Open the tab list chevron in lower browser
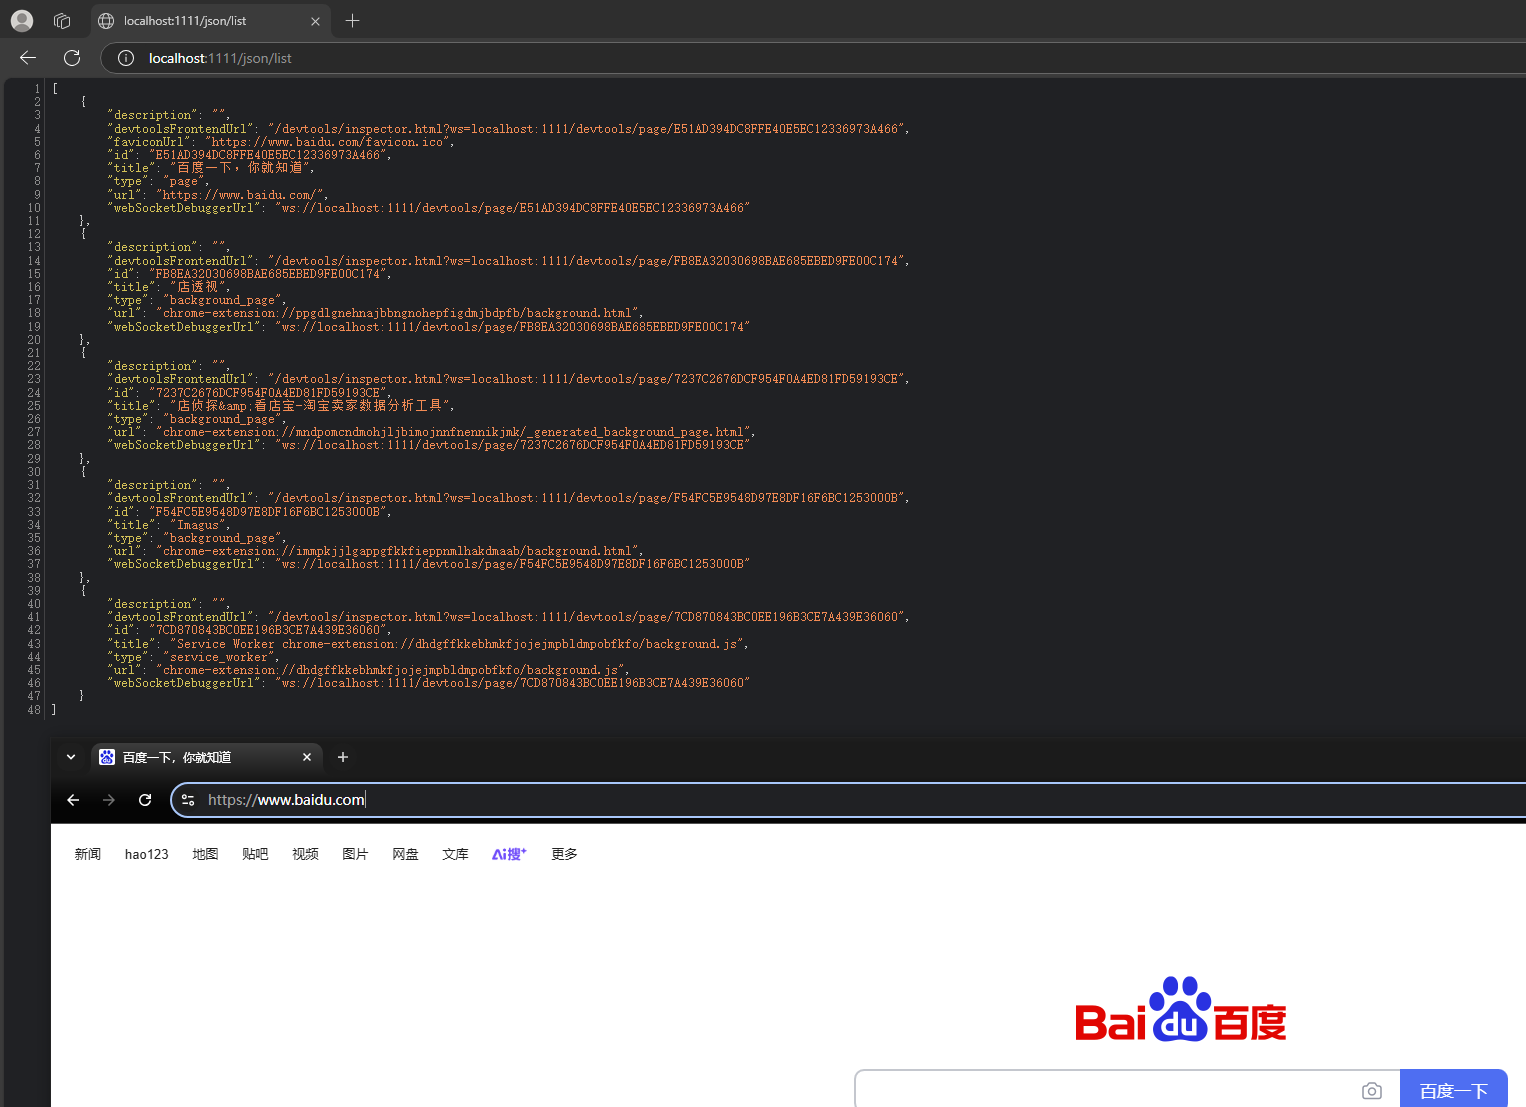This screenshot has width=1526, height=1107. 70,757
